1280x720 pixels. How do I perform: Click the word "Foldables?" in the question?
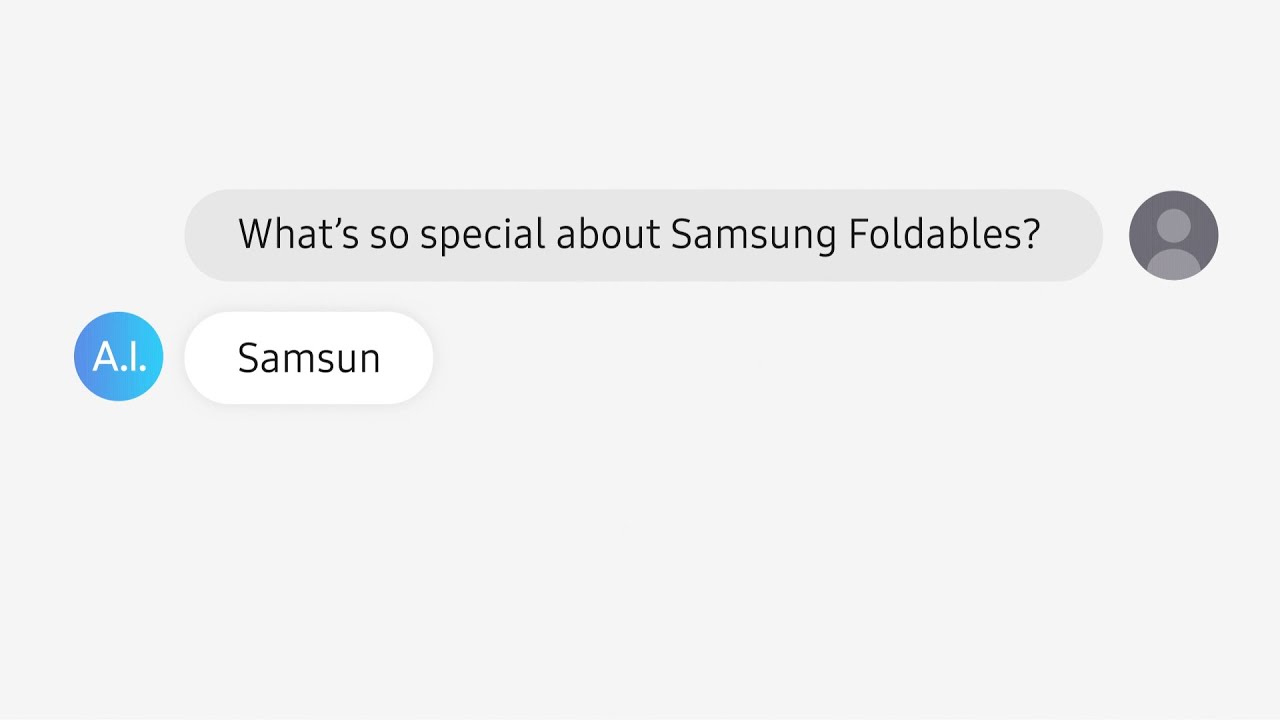click(x=944, y=235)
